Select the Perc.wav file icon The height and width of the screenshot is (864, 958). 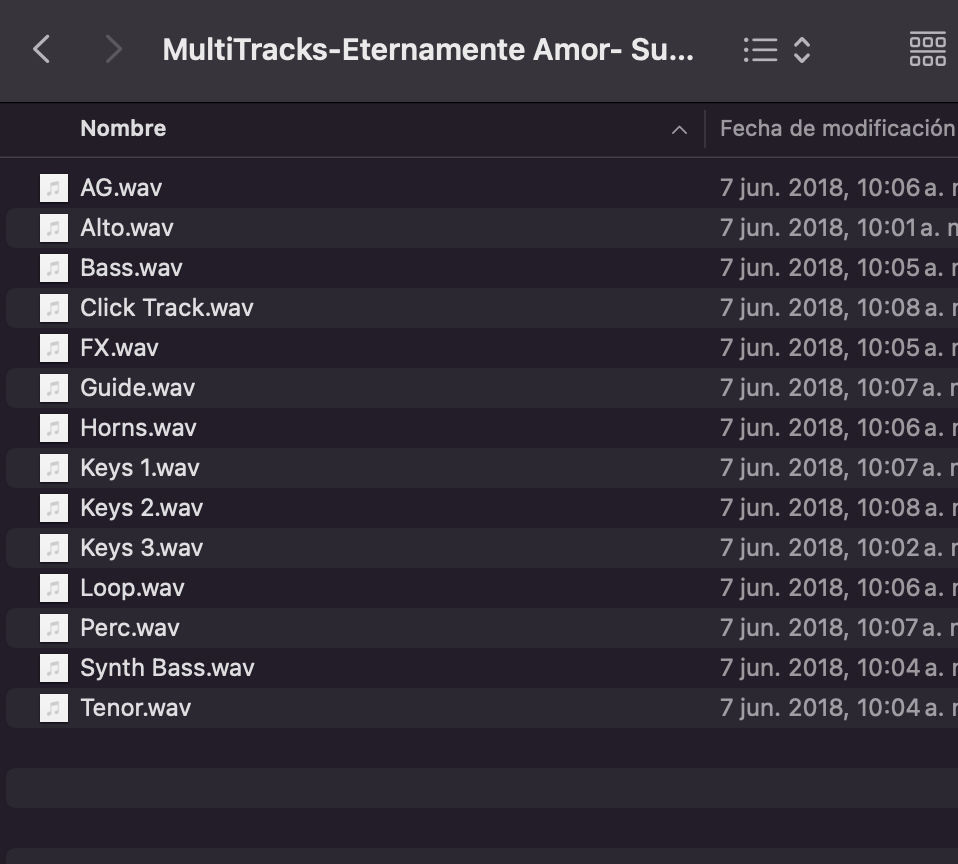pos(54,628)
